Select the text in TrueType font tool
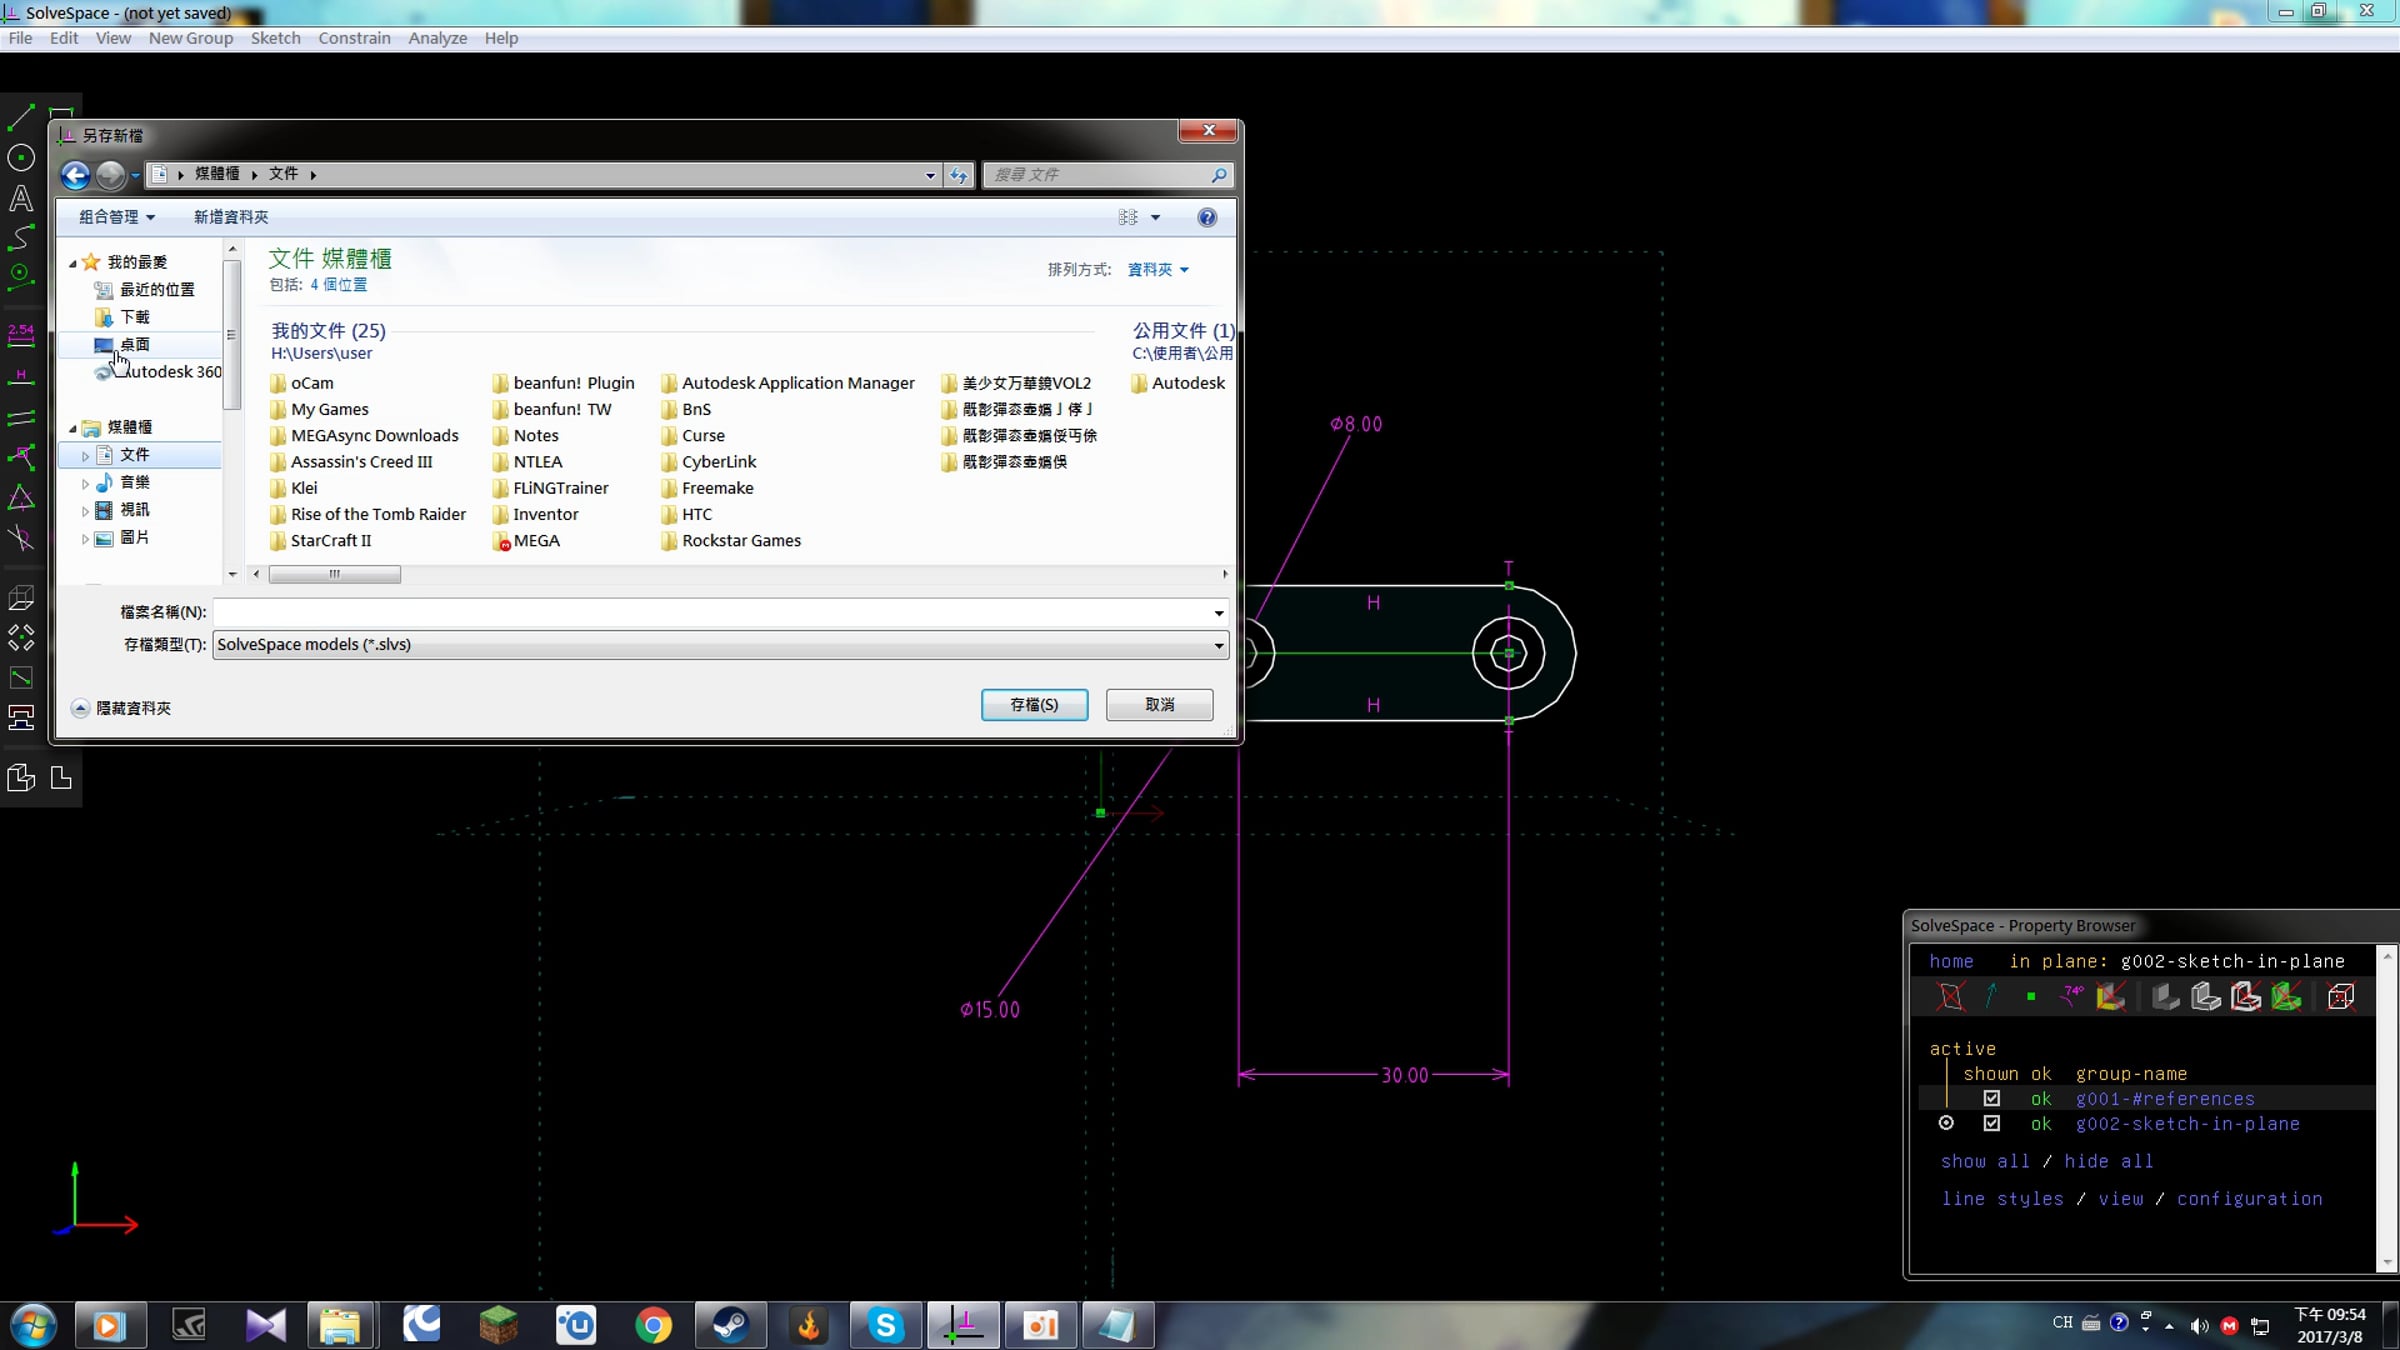2400x1350 pixels. click(x=21, y=198)
